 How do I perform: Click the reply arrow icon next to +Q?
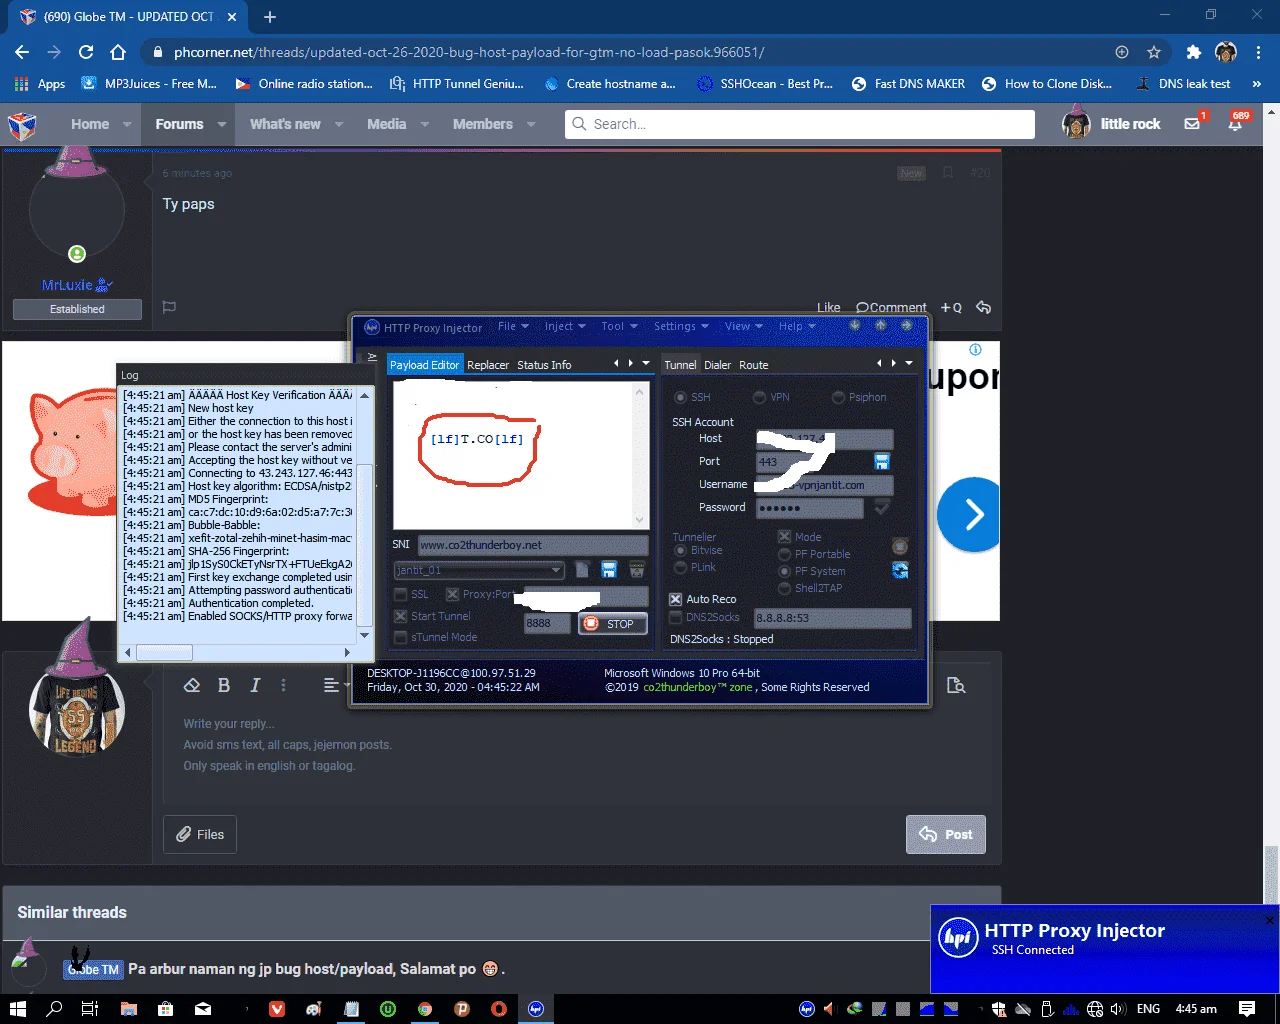[x=983, y=307]
